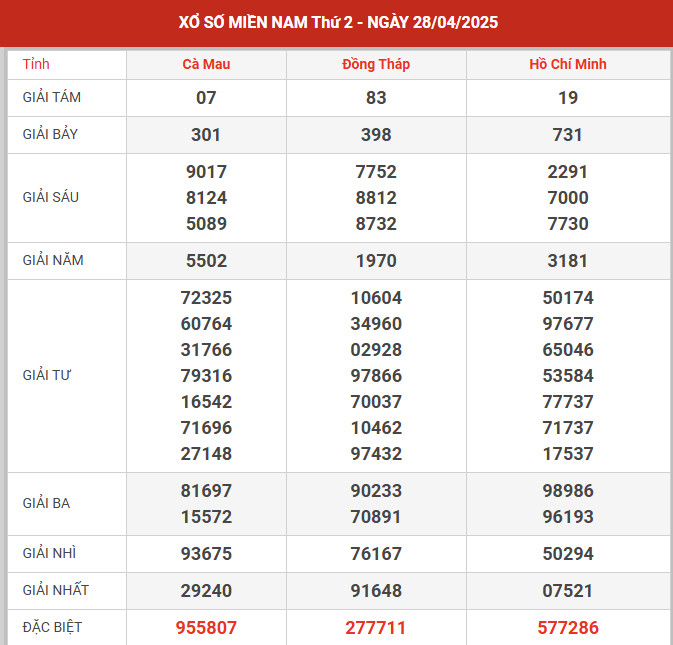Click fourth prize number 60764

[206, 324]
